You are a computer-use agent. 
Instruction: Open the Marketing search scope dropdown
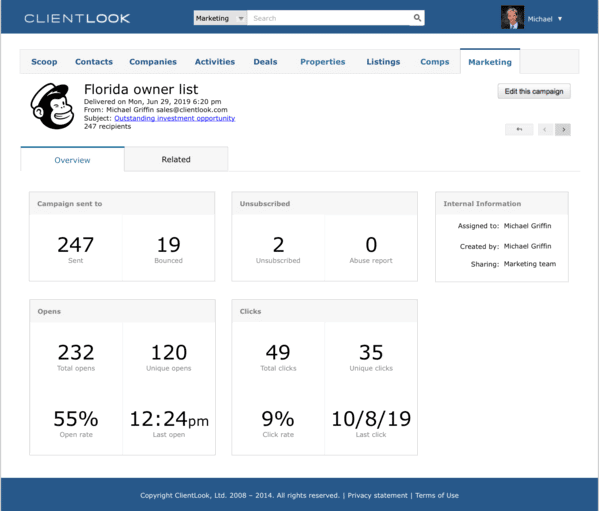(220, 18)
